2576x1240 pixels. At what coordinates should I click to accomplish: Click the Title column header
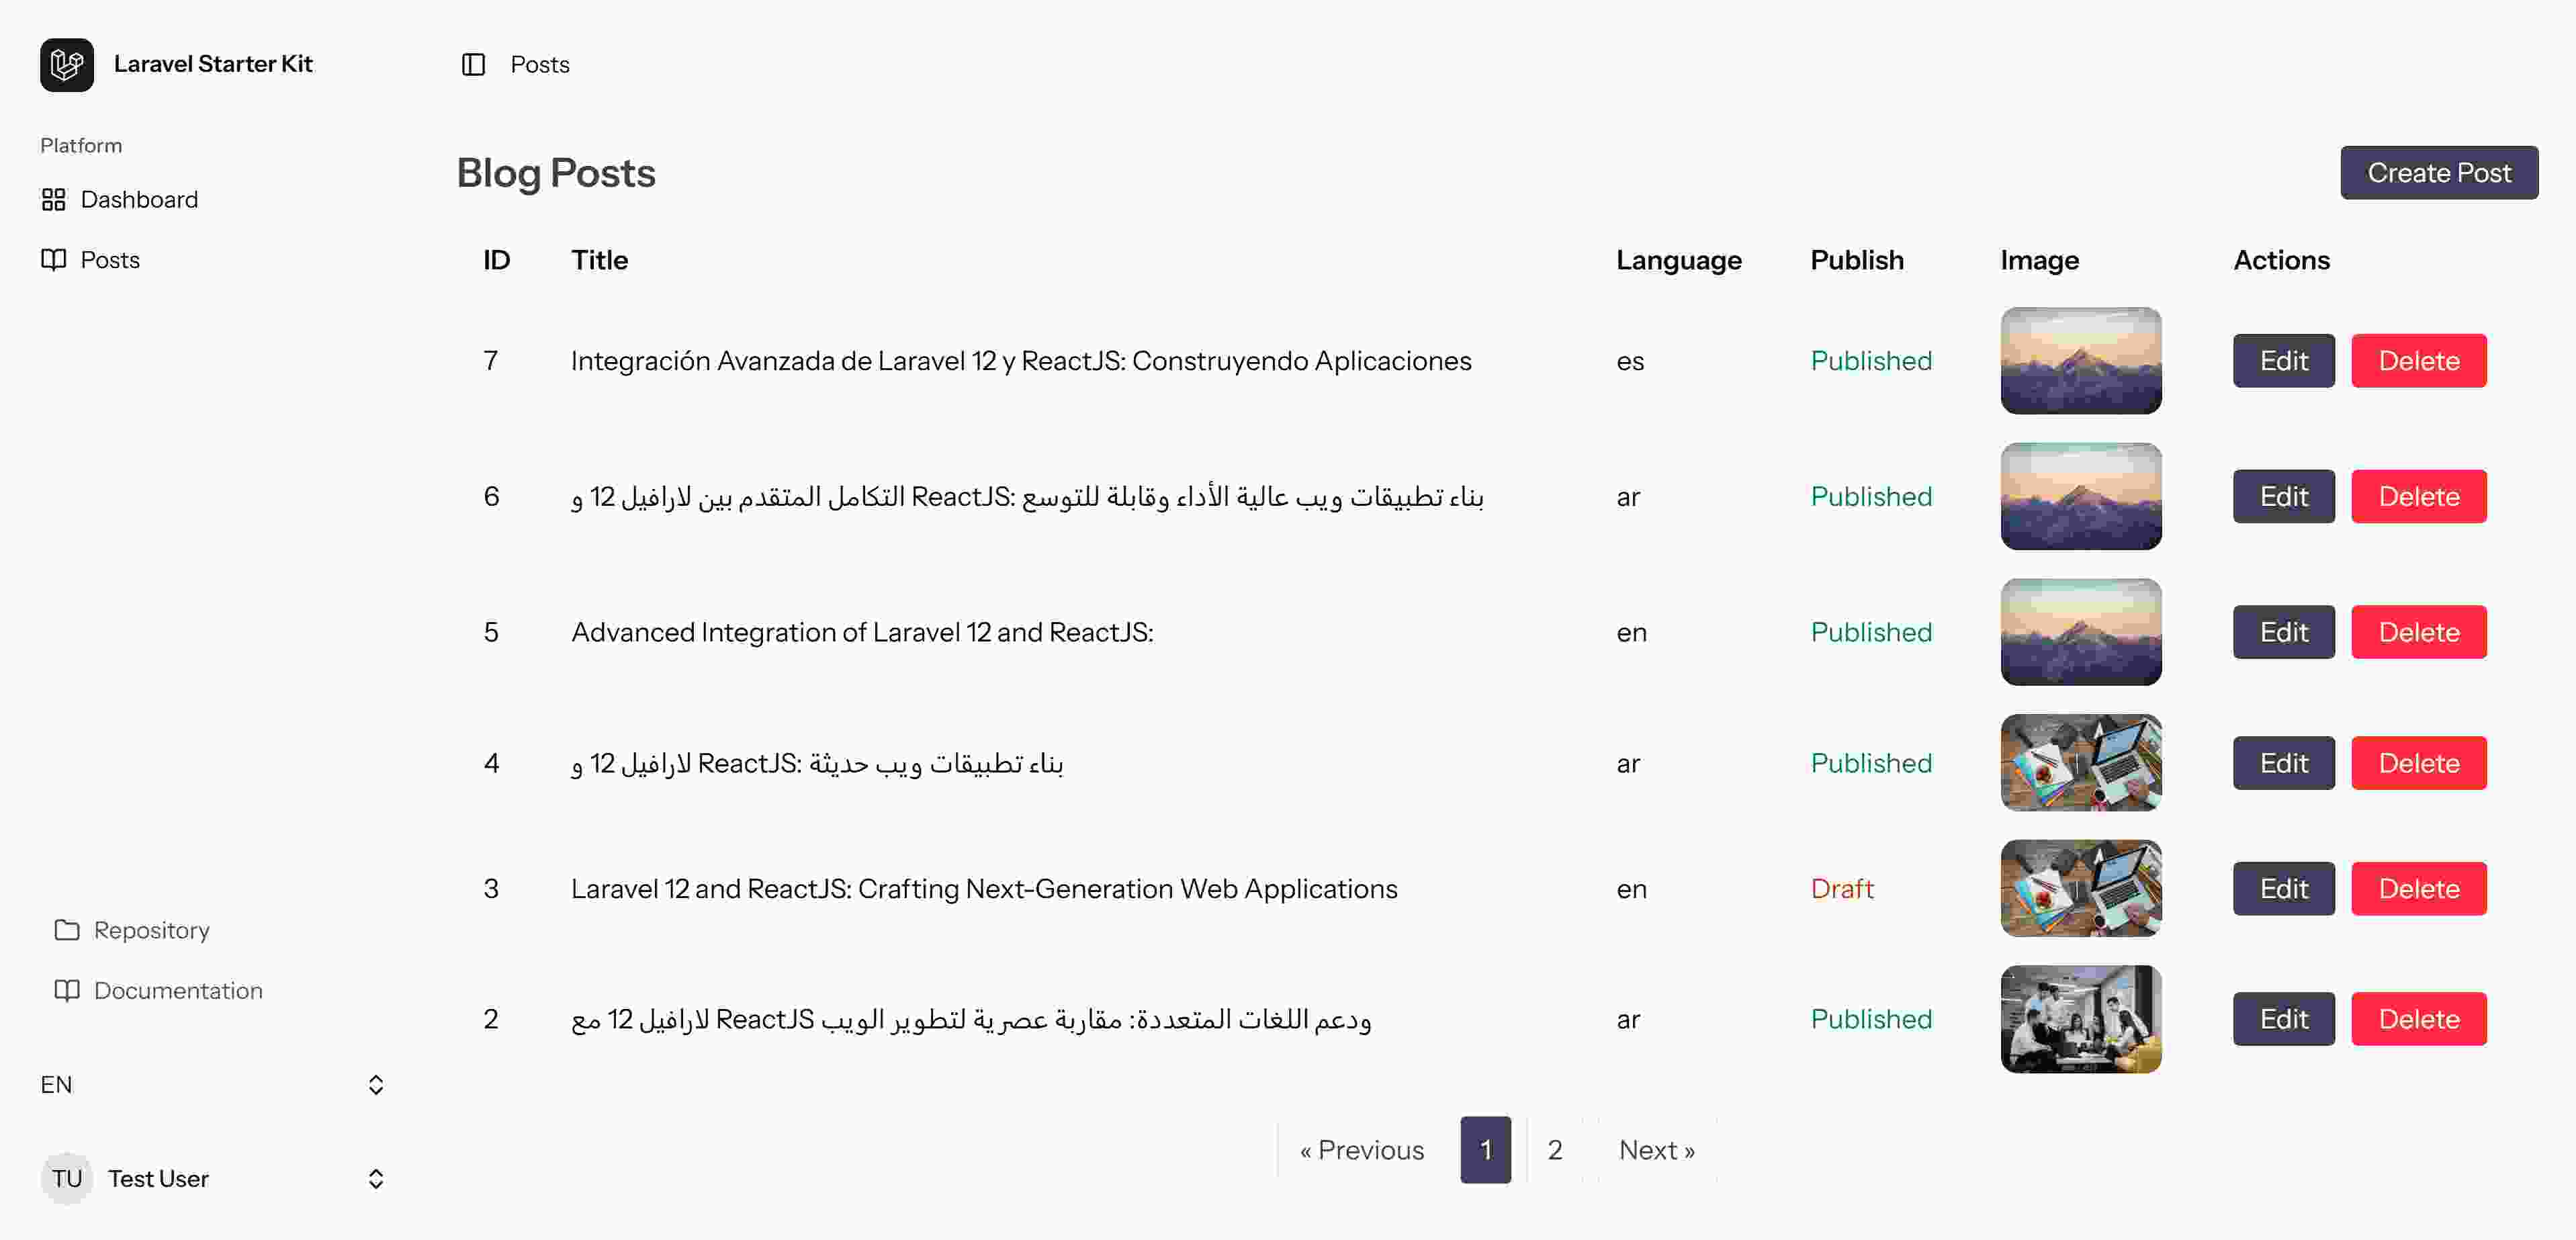click(599, 260)
